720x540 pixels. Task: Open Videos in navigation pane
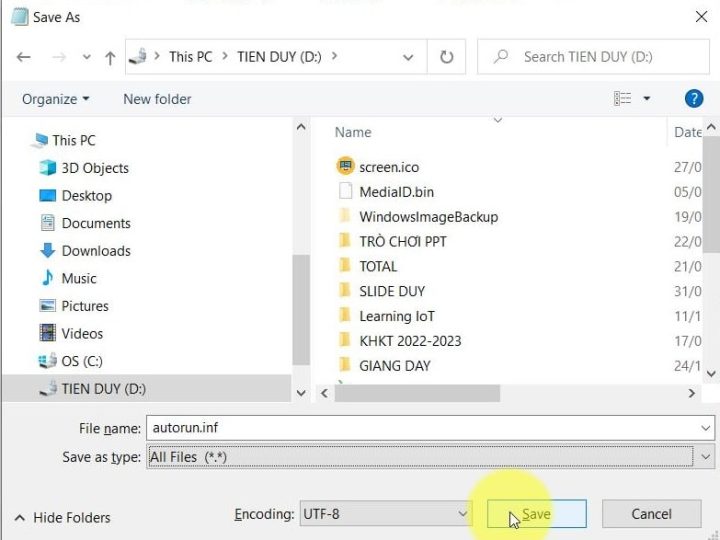click(x=82, y=333)
